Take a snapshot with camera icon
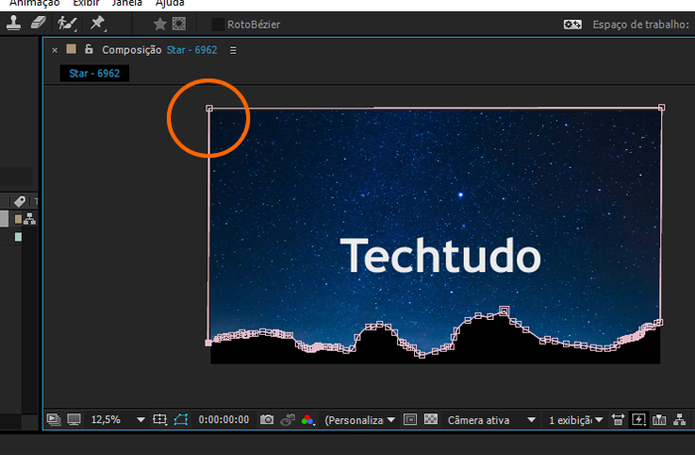This screenshot has height=455, width=695. point(267,419)
